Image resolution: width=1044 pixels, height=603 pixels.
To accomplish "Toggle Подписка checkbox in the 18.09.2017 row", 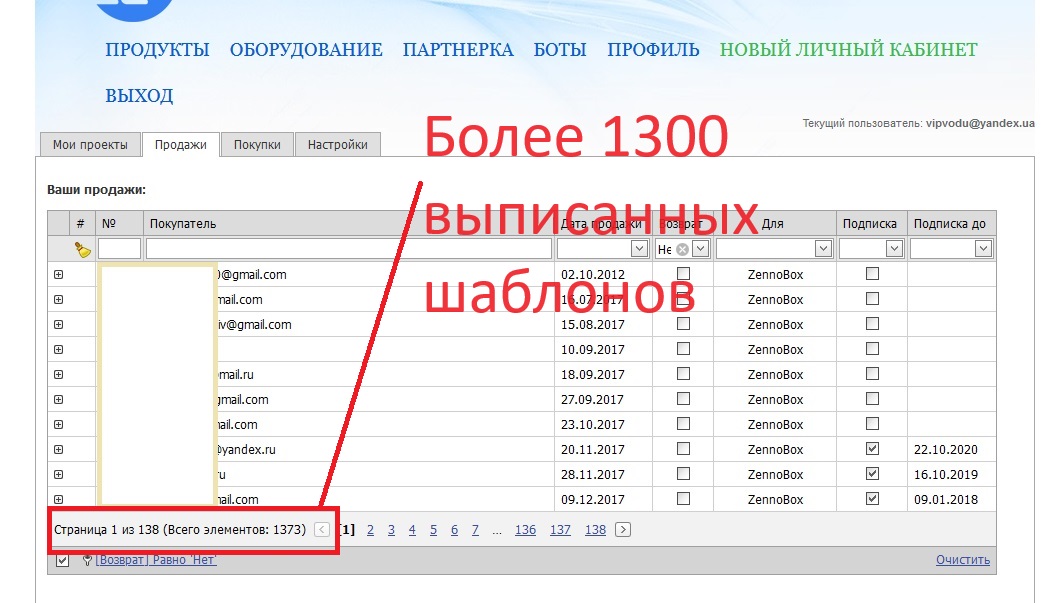I will (872, 373).
